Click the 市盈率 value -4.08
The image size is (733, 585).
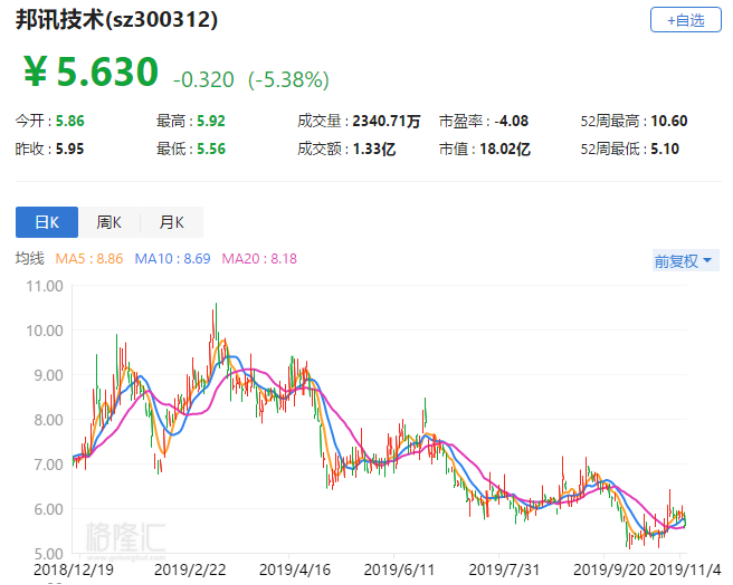pyautogui.click(x=511, y=121)
